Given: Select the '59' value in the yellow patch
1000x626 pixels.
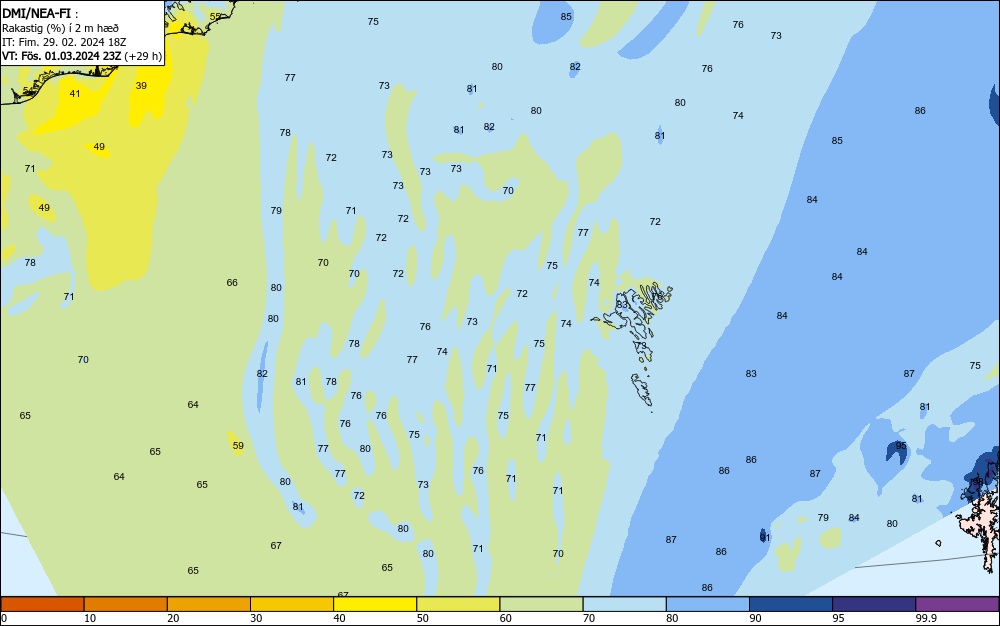Looking at the screenshot, I should [238, 446].
